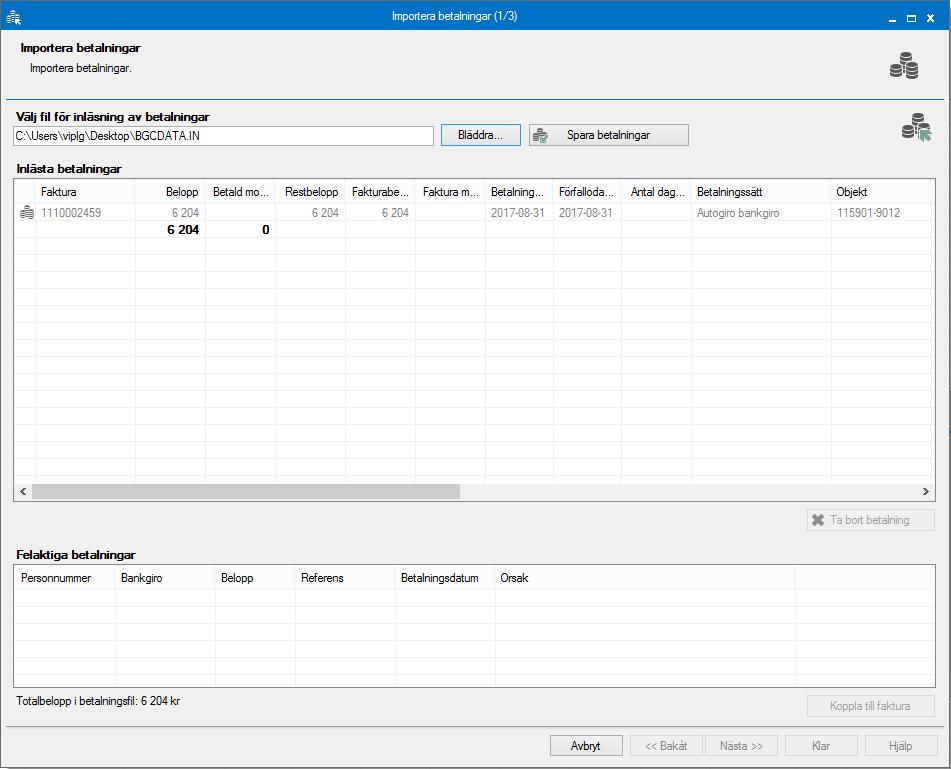Maximize the Importera betalningar window
Viewport: 951px width, 769px height.
pos(911,18)
